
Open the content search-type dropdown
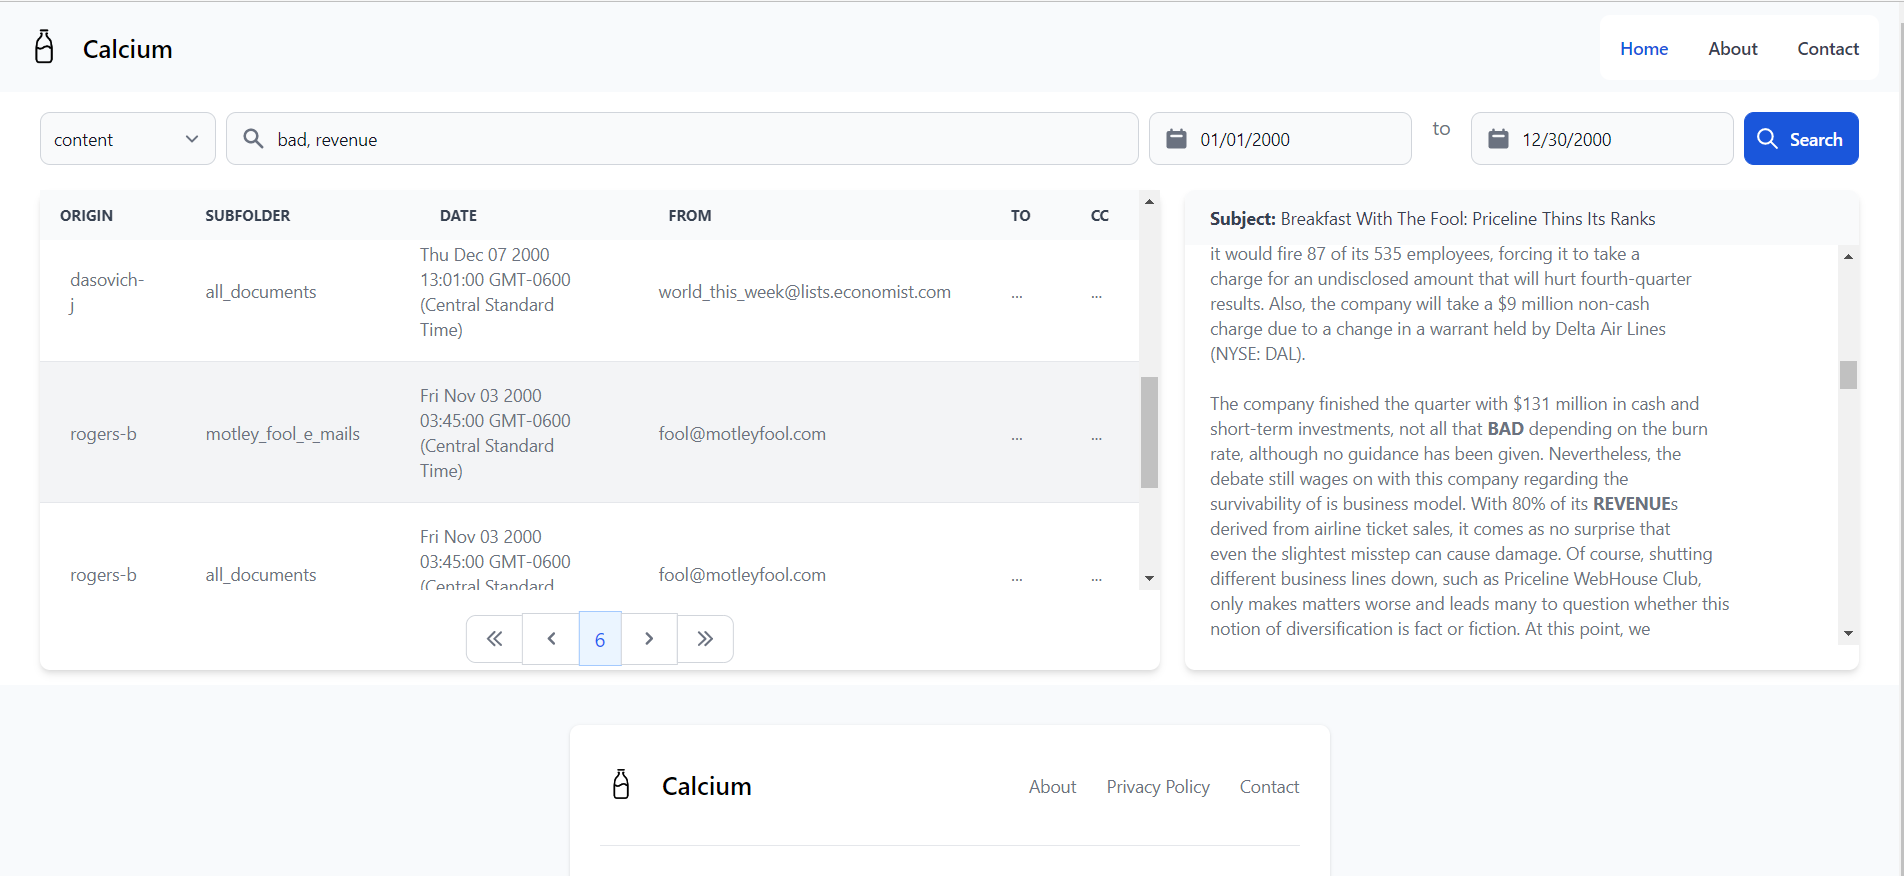(x=128, y=139)
